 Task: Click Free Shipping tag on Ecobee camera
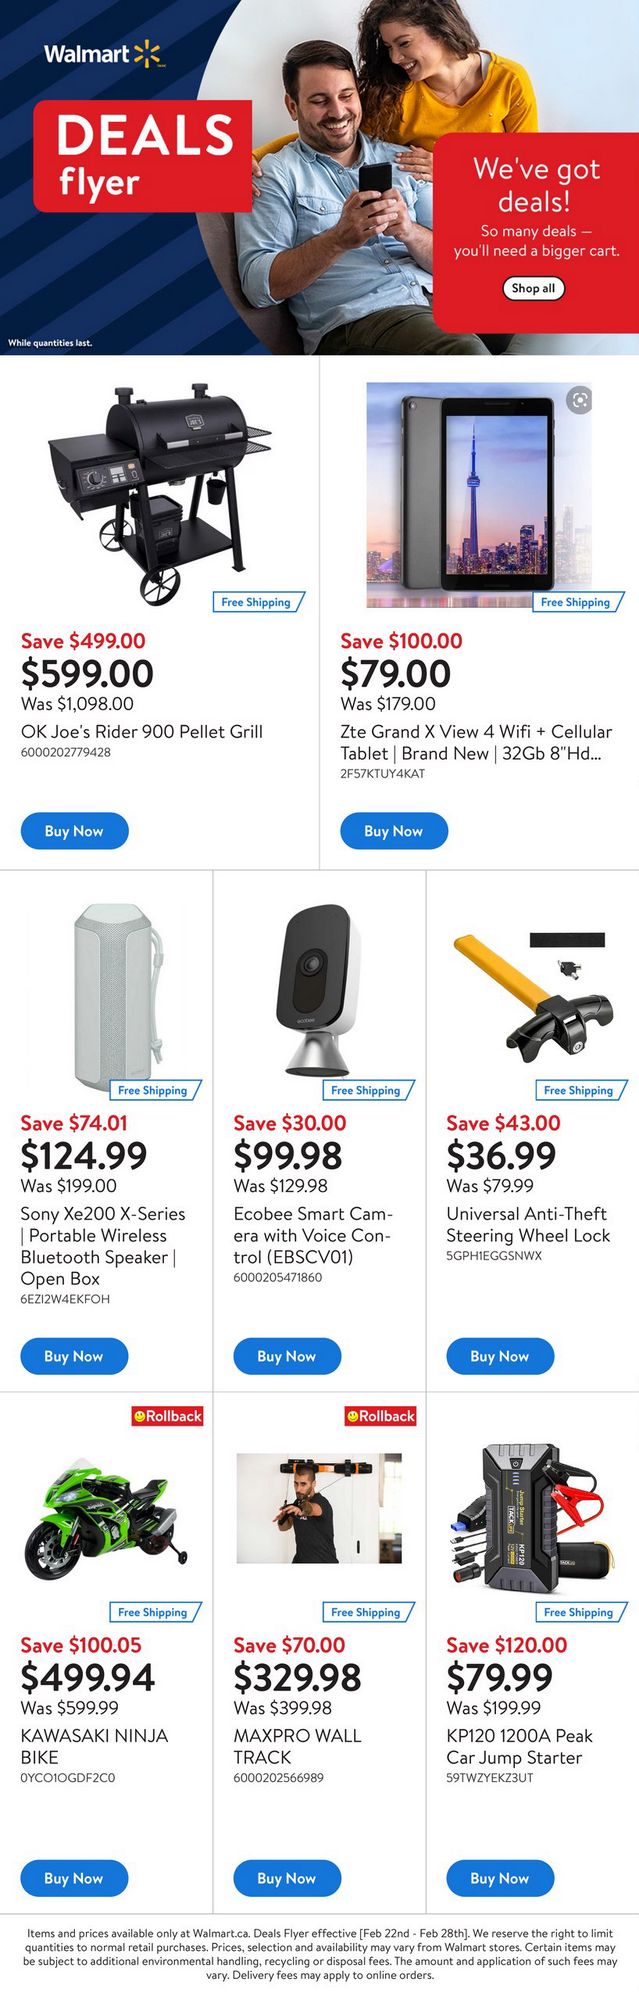[x=366, y=1090]
